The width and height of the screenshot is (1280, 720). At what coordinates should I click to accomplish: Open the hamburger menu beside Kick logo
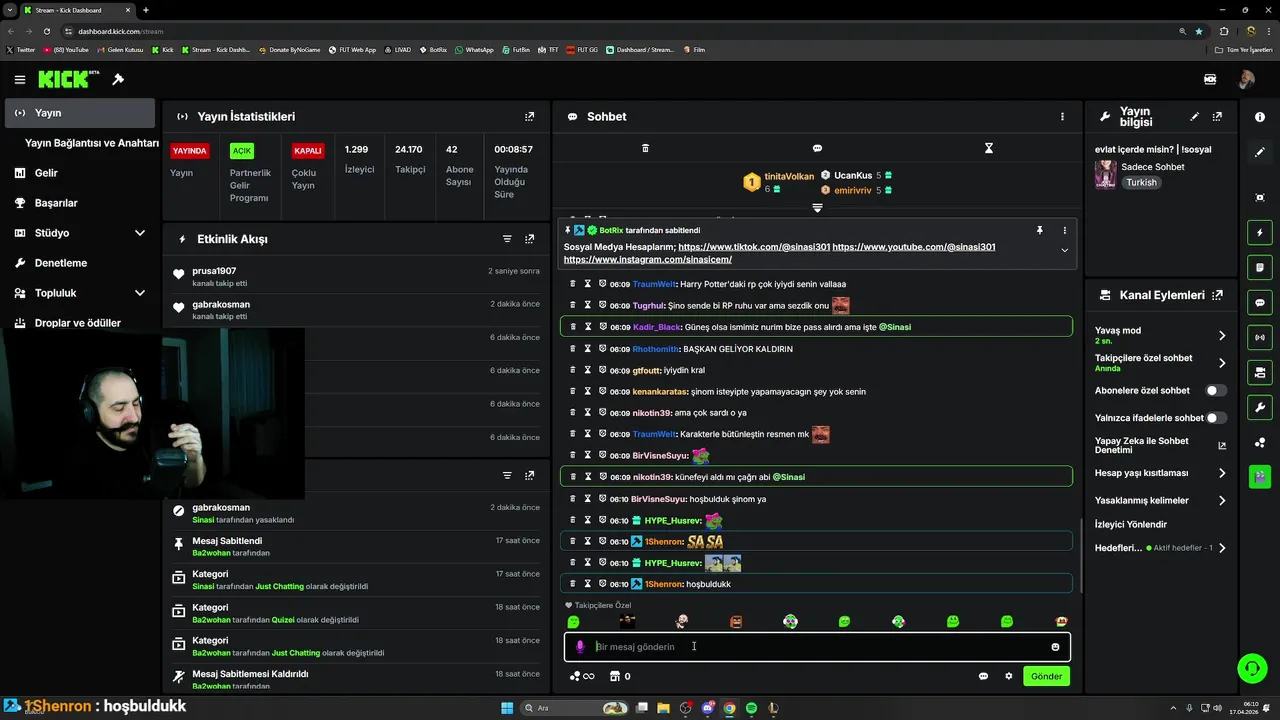pyautogui.click(x=20, y=79)
